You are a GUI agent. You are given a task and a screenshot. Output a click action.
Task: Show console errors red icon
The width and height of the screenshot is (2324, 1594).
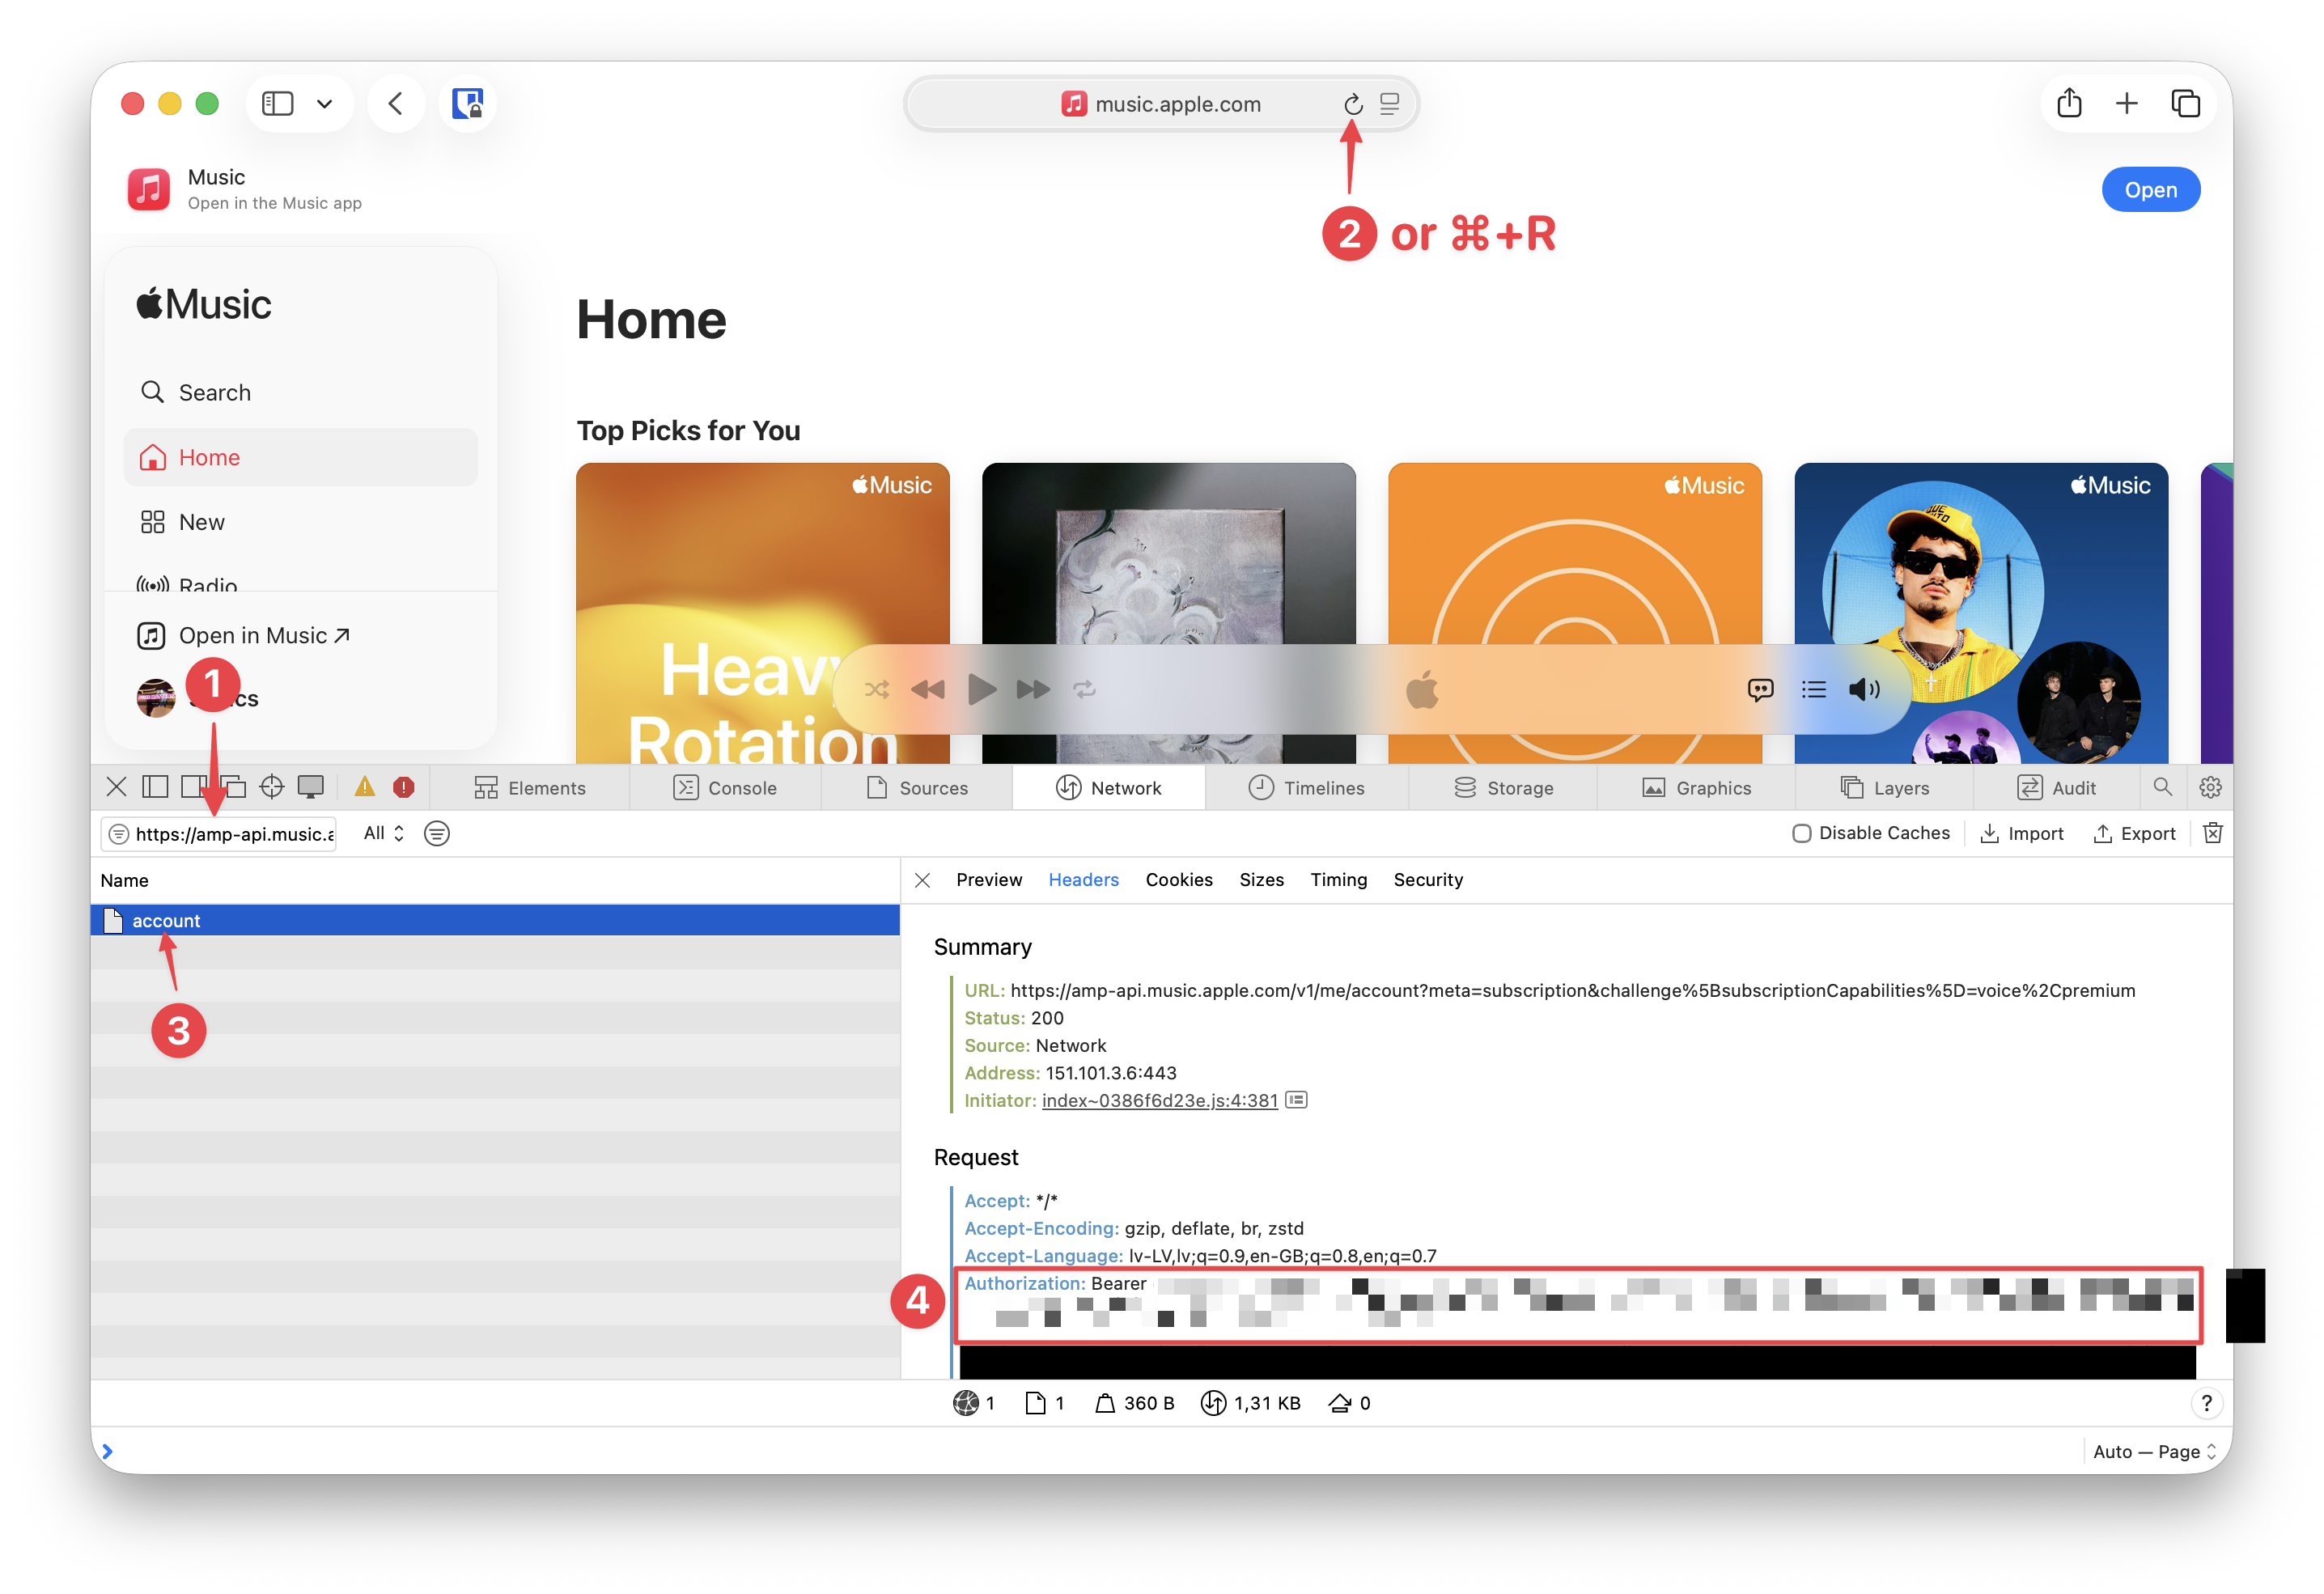[x=404, y=787]
